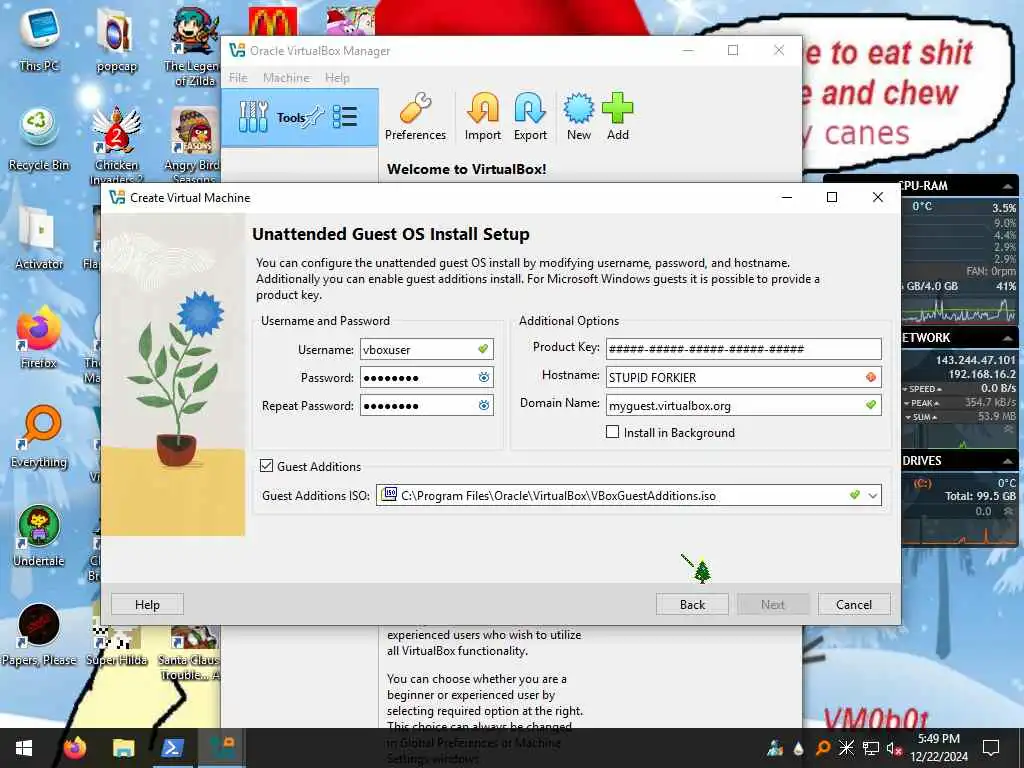Expand the Guest Additions ISO dropdown

(x=872, y=496)
